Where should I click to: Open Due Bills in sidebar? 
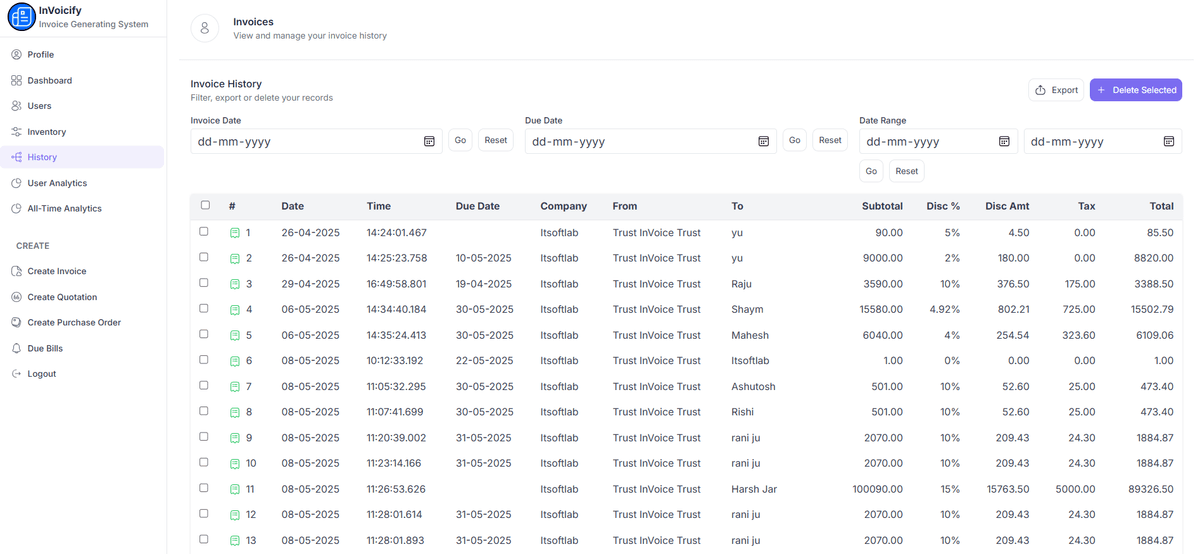pyautogui.click(x=82, y=348)
